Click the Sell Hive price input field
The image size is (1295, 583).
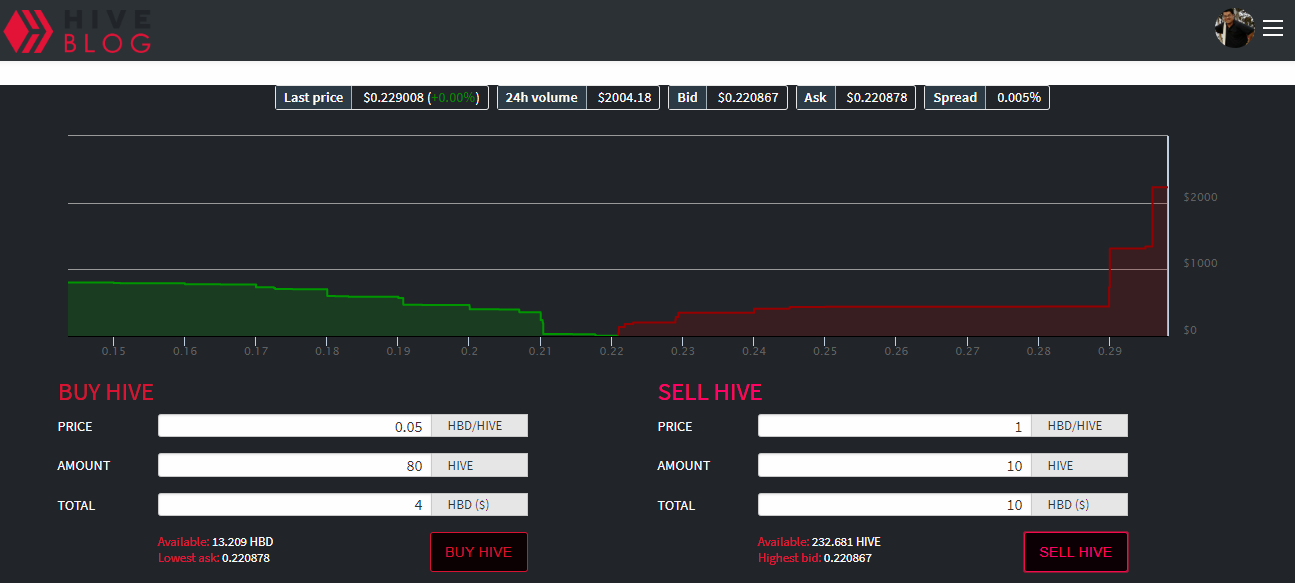click(895, 426)
